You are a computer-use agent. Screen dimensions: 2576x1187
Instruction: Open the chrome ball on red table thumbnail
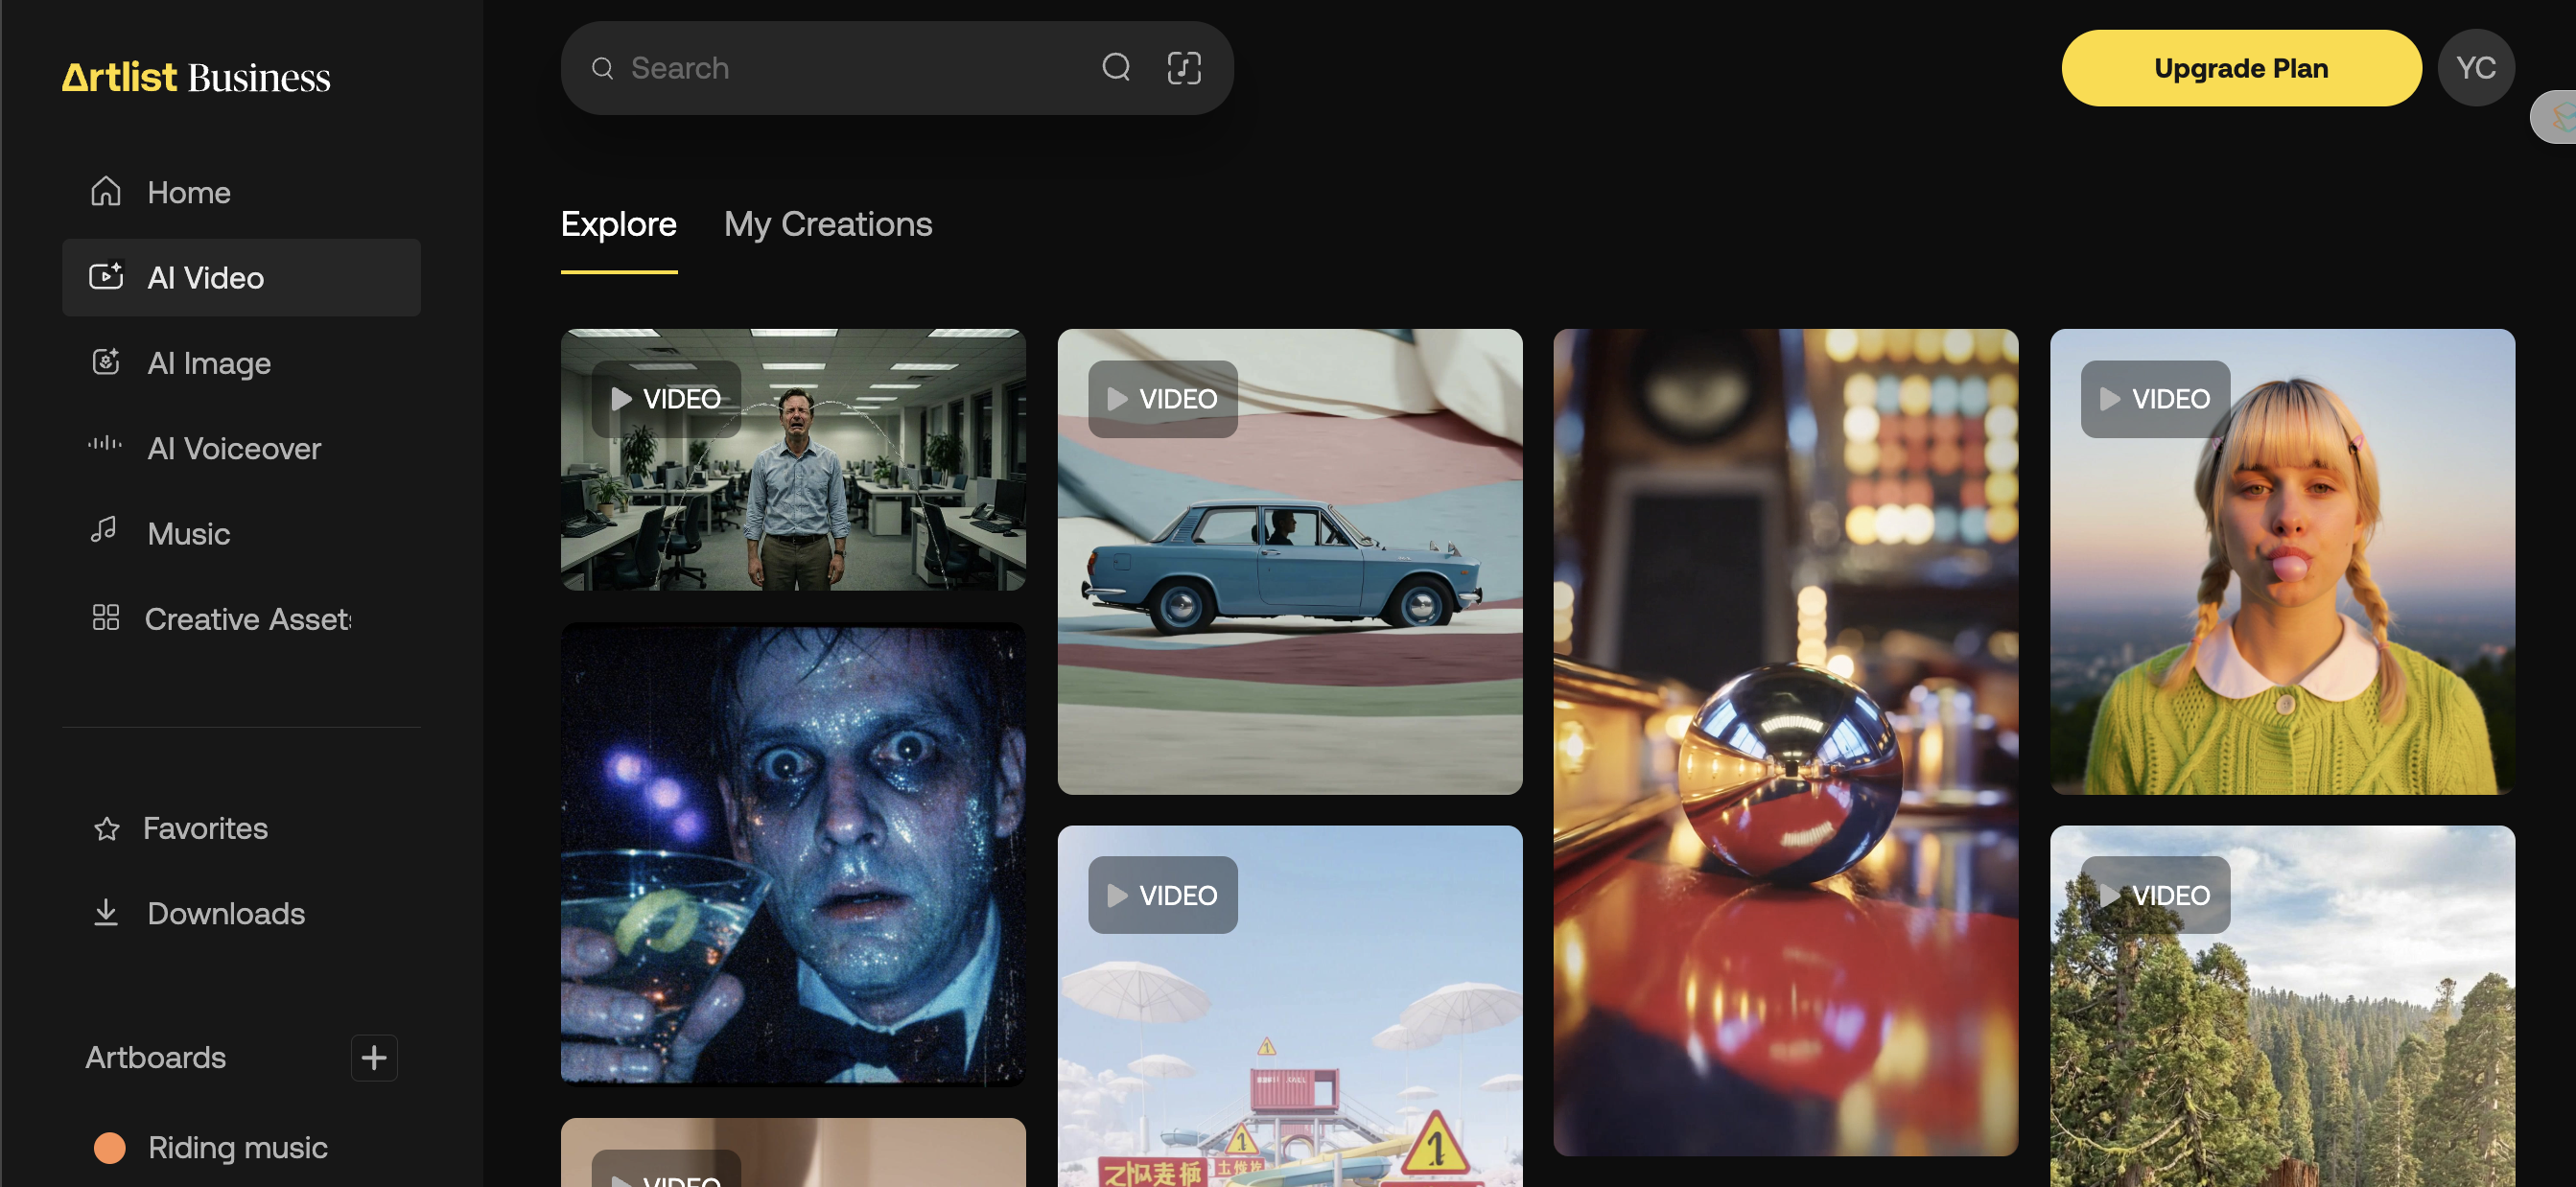[x=1785, y=742]
